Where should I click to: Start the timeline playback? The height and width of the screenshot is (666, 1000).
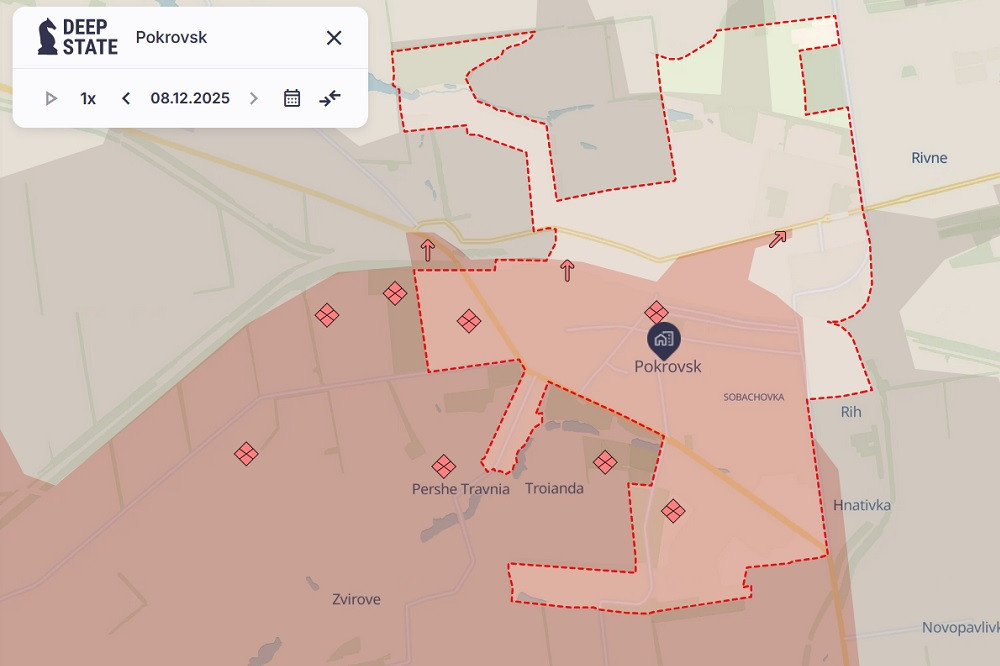click(x=51, y=98)
